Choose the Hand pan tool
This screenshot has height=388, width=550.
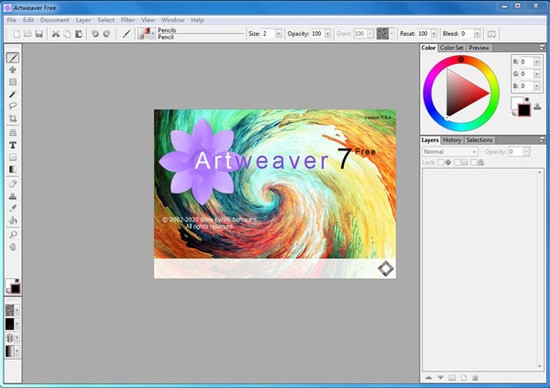[x=13, y=247]
